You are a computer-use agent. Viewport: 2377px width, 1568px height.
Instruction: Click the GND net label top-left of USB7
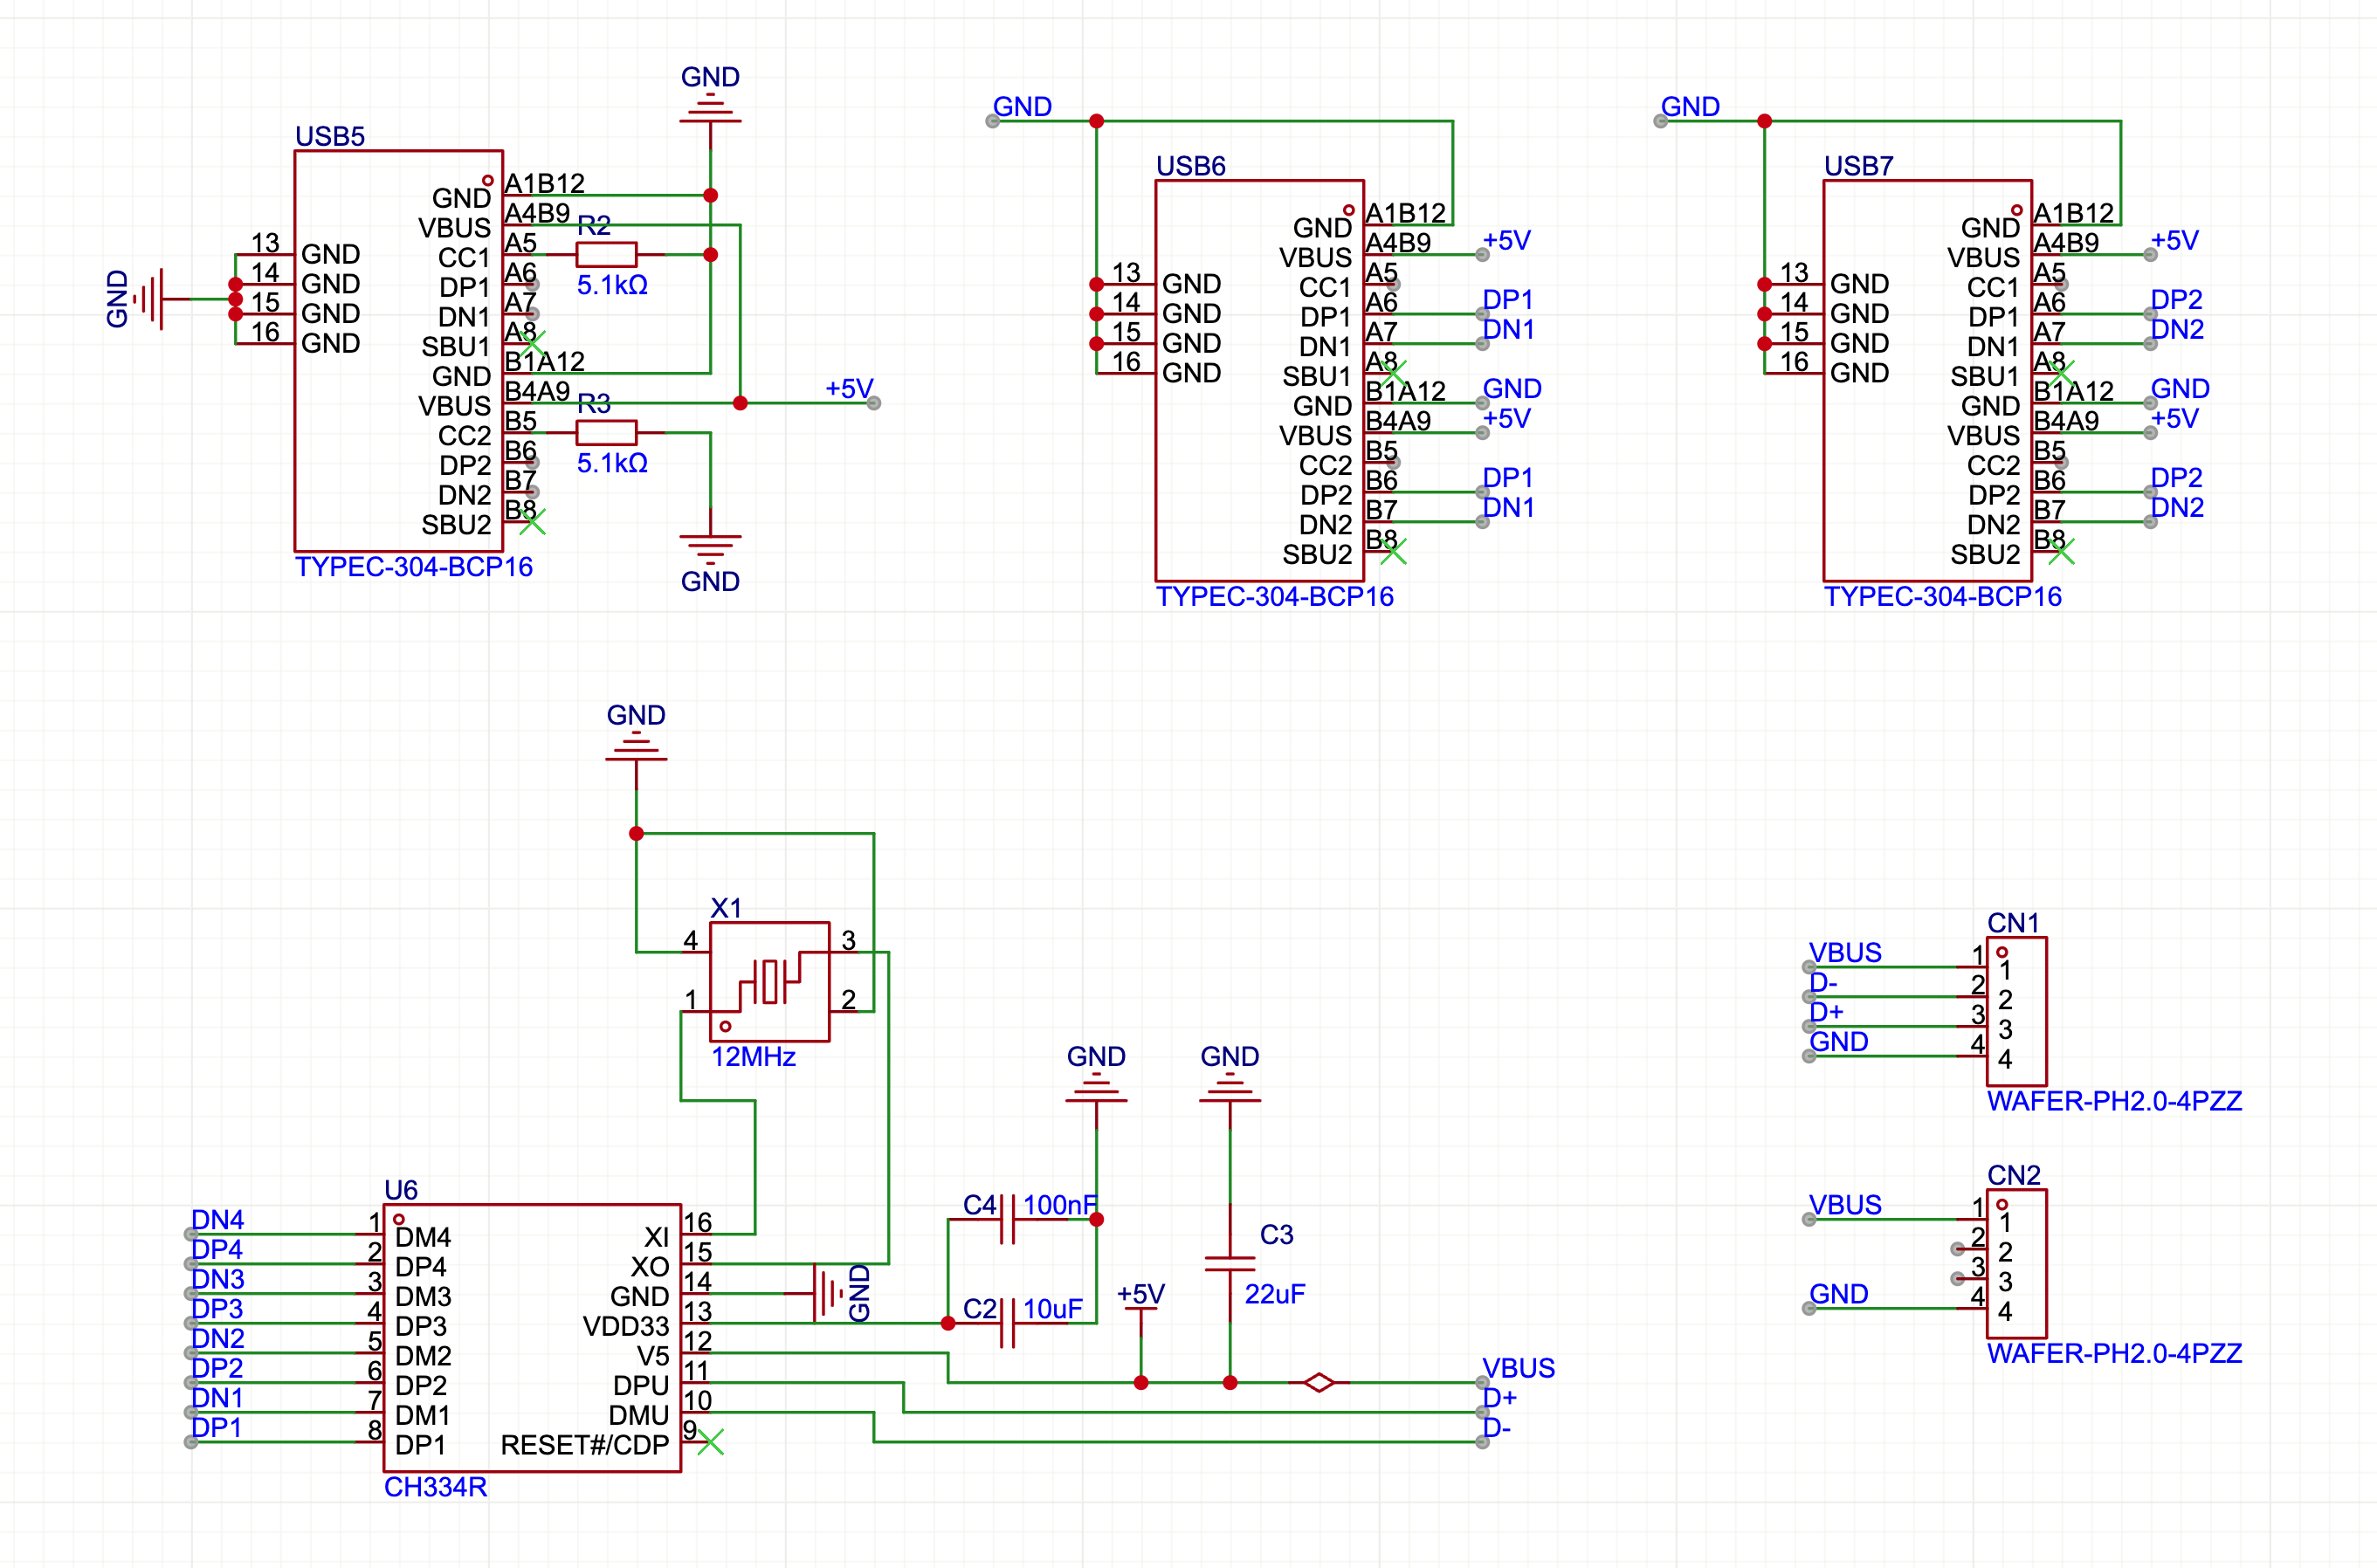tap(1690, 107)
